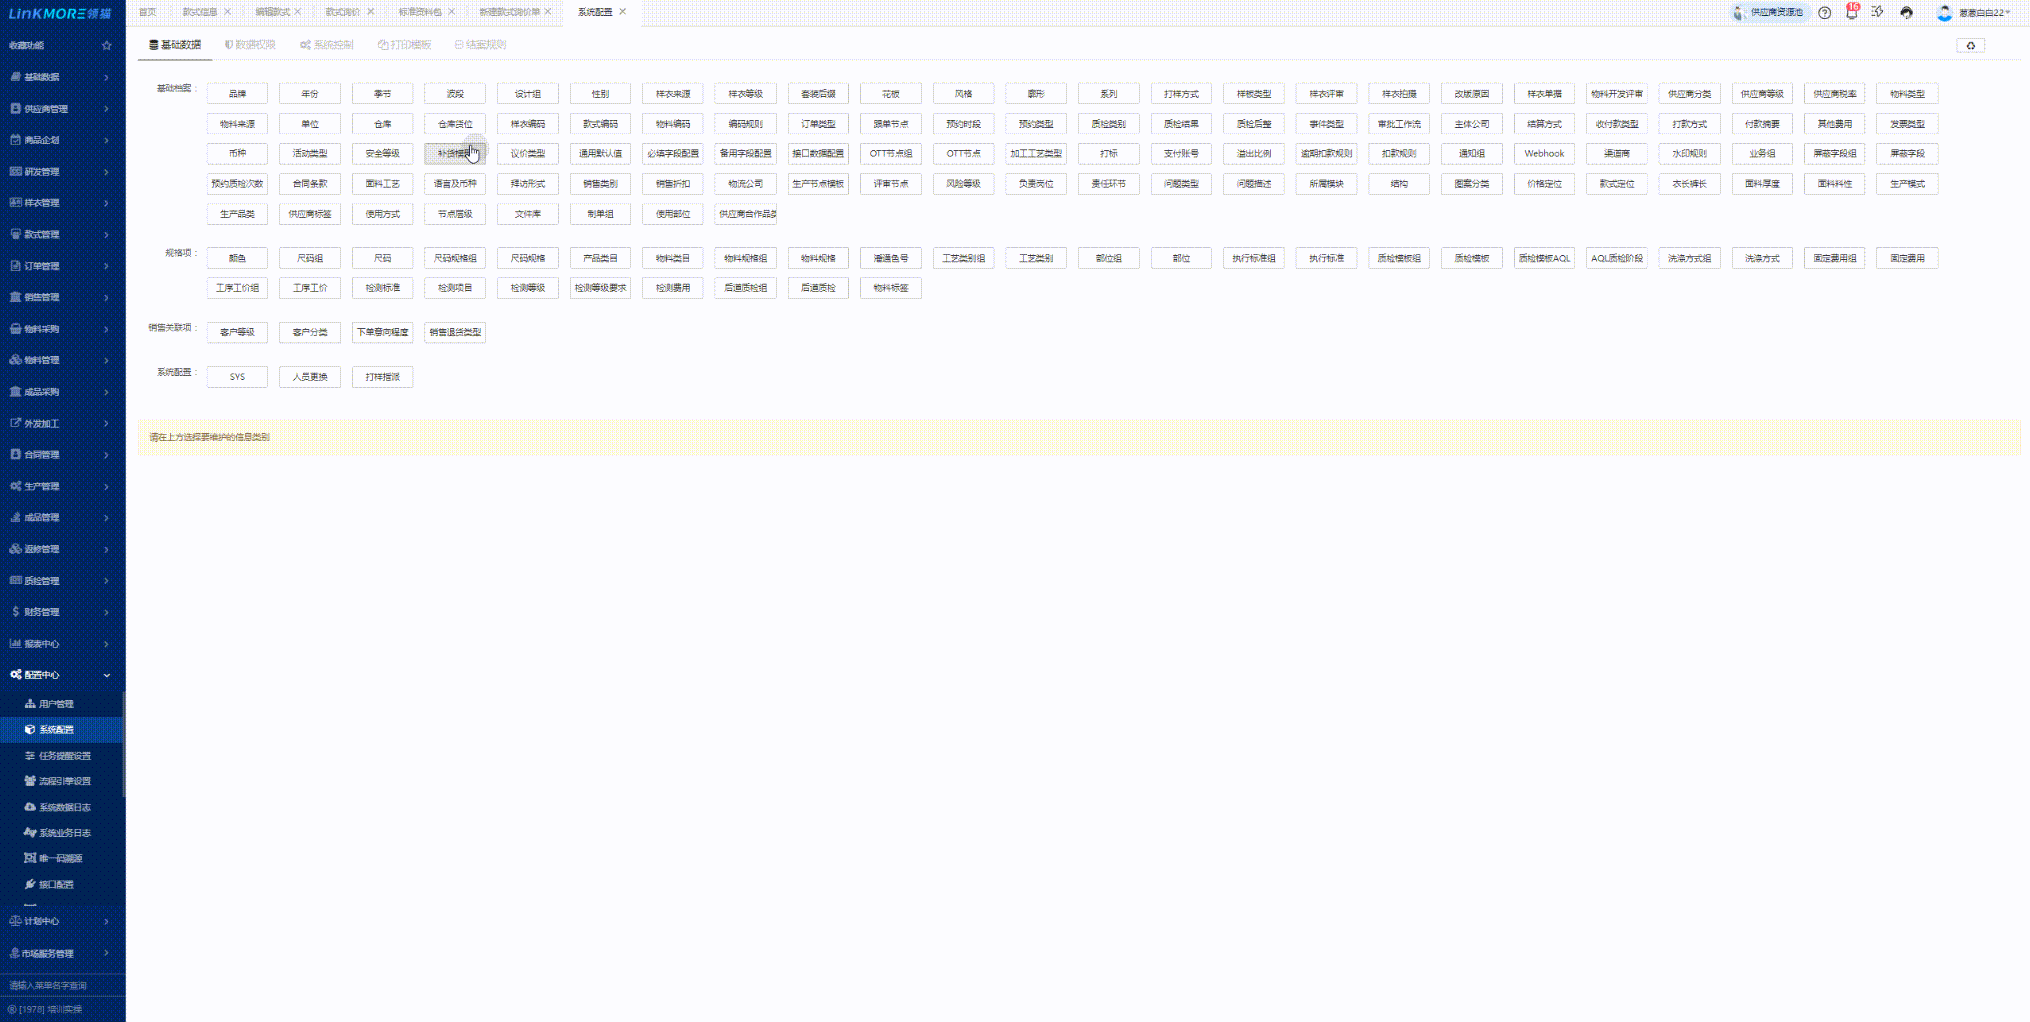Screen dimensions: 2030x1022
Task: Switch to the 打印模板 tab
Action: [404, 45]
